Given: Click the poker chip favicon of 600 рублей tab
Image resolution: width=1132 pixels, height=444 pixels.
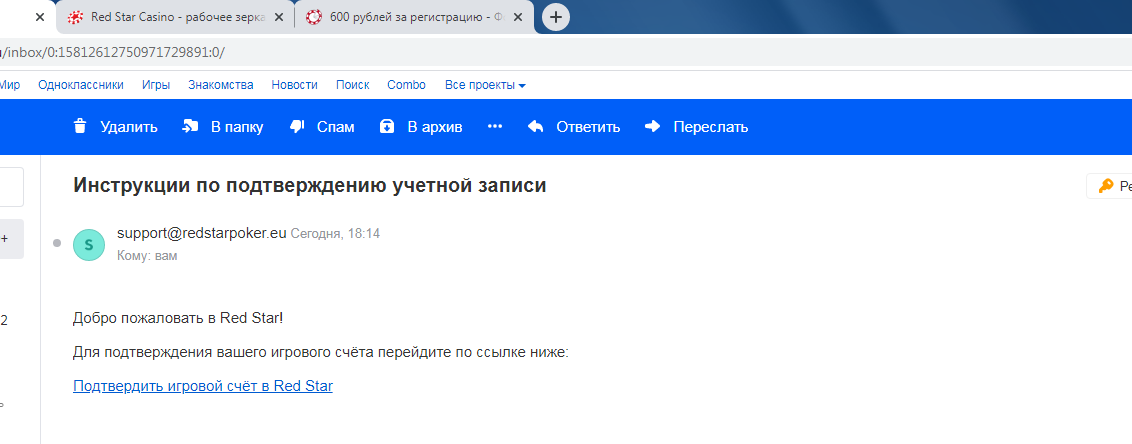Looking at the screenshot, I should [313, 17].
